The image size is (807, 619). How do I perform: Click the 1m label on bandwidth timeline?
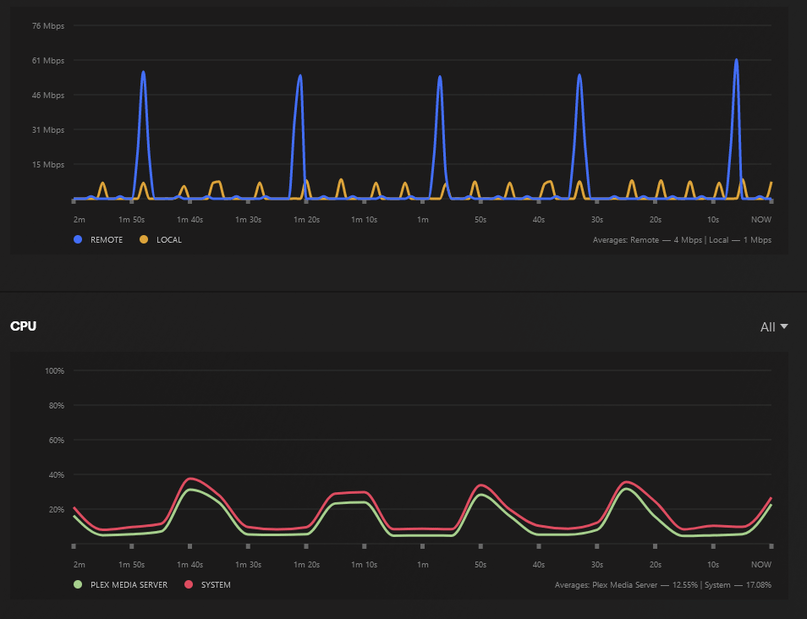(x=423, y=220)
